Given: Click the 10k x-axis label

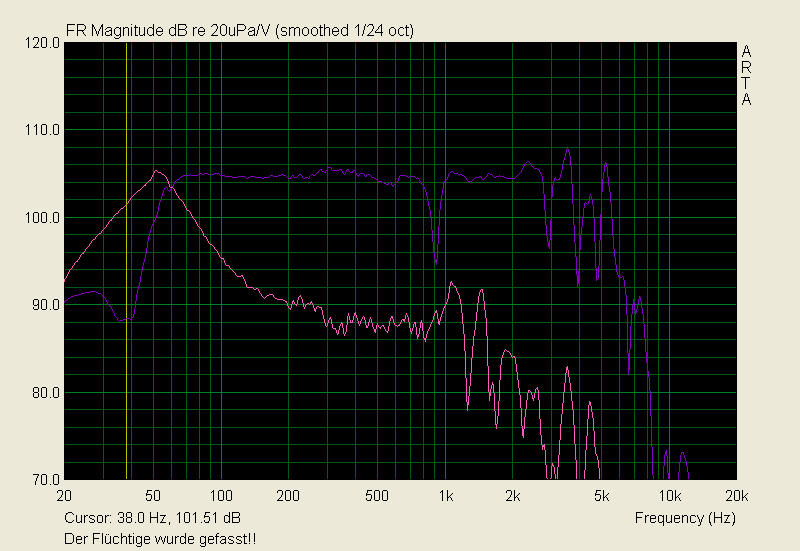Looking at the screenshot, I should 670,496.
